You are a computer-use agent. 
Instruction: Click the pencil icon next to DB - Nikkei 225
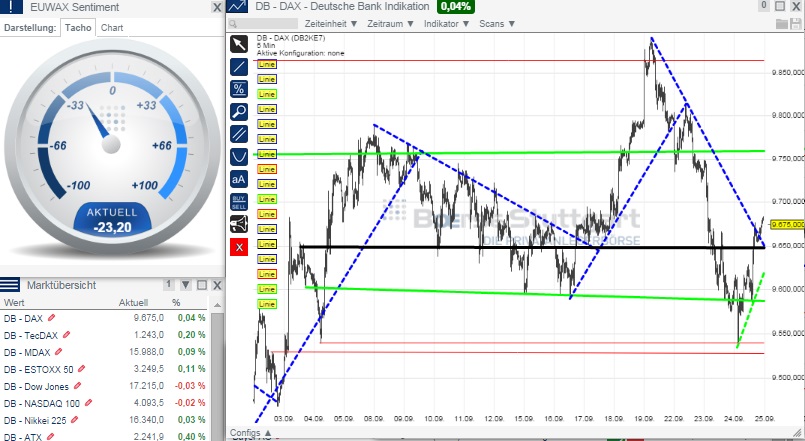tap(74, 420)
